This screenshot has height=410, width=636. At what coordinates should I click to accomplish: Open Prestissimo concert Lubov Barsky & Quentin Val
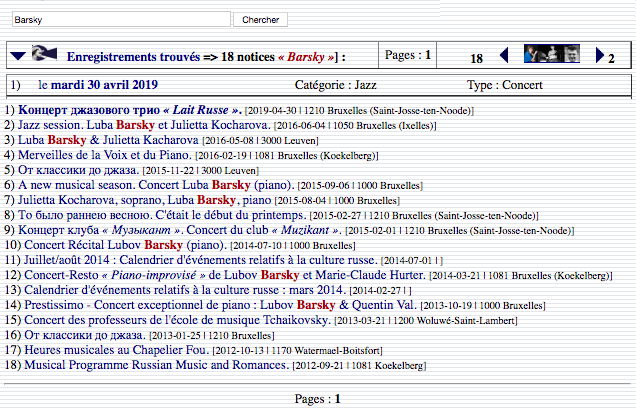coord(220,305)
